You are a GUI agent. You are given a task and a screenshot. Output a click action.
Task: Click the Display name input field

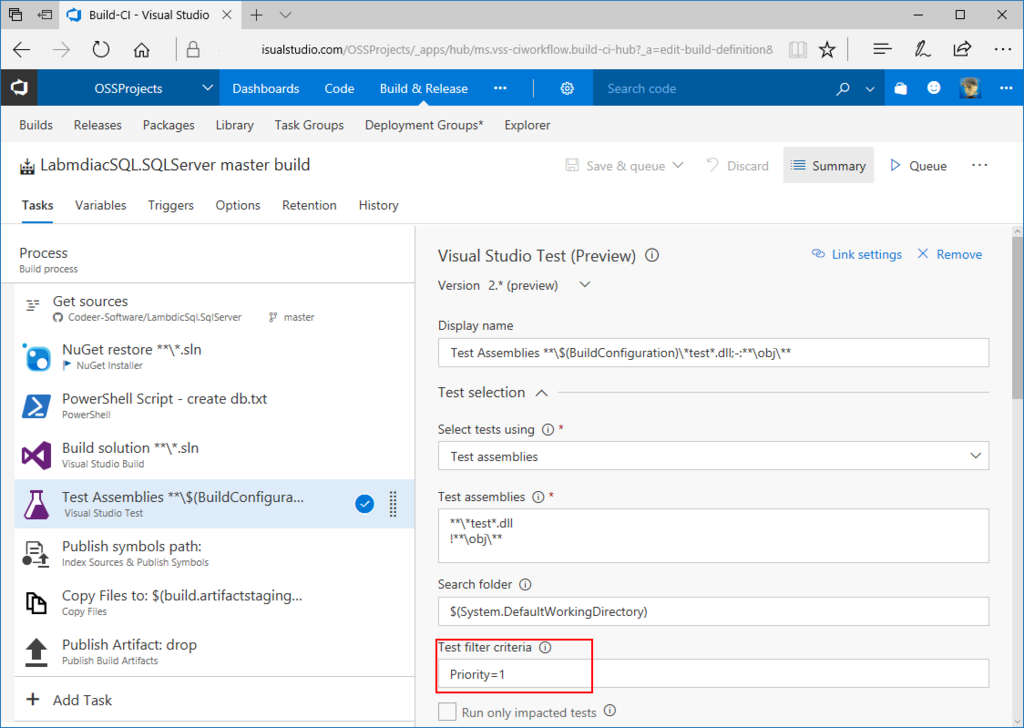tap(713, 353)
